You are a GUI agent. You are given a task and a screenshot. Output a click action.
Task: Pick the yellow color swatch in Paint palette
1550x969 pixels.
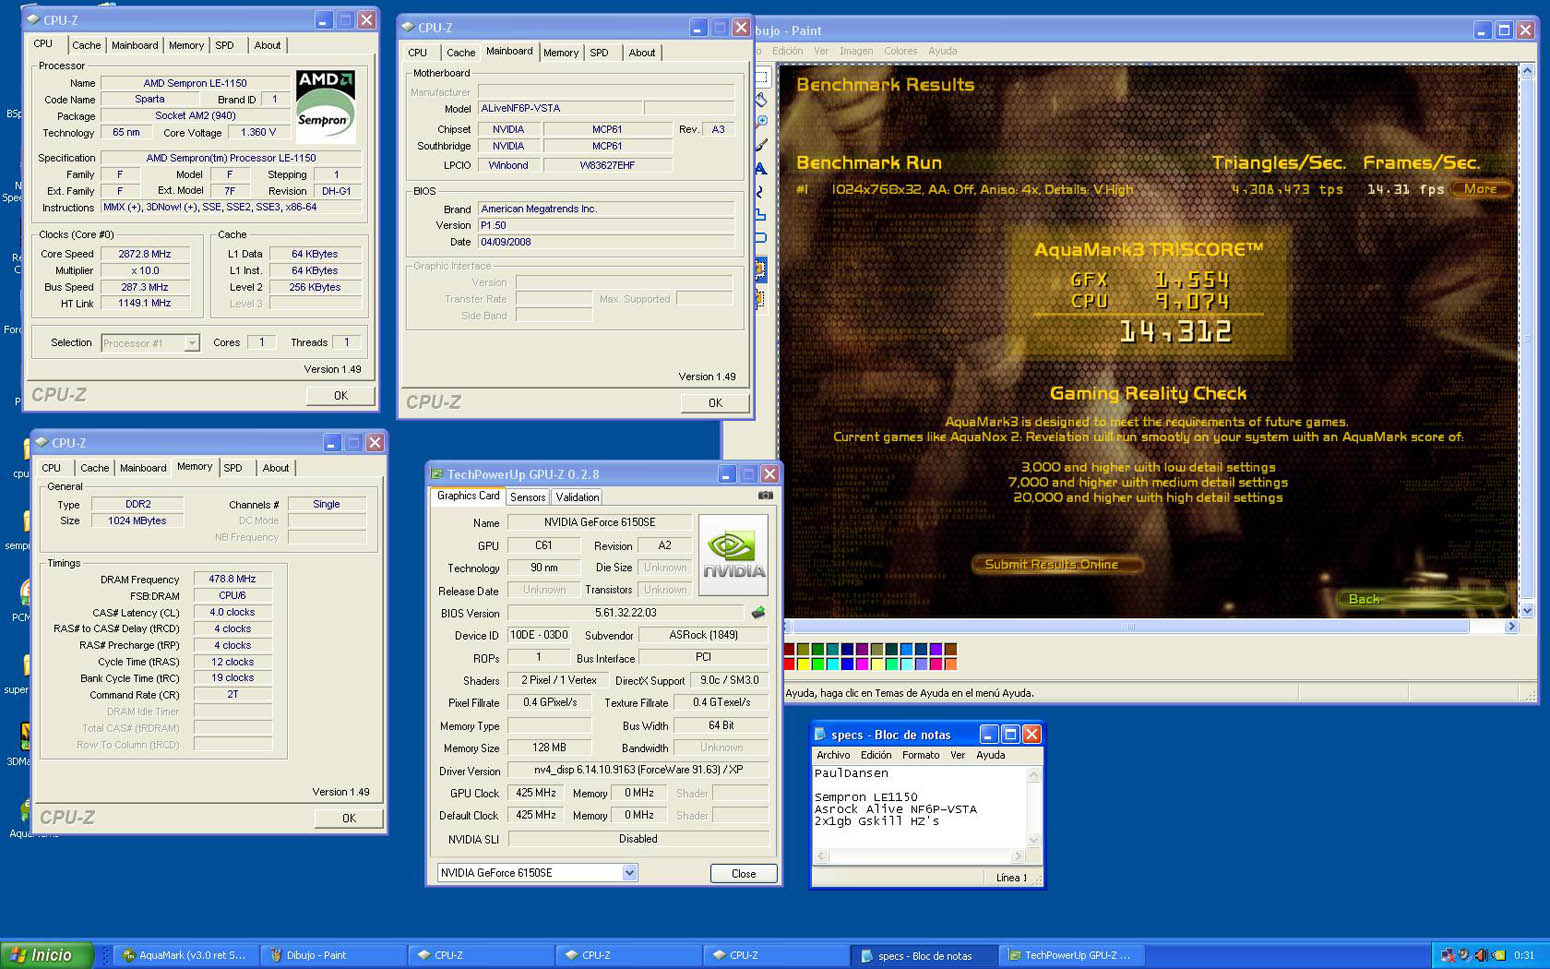coord(803,664)
